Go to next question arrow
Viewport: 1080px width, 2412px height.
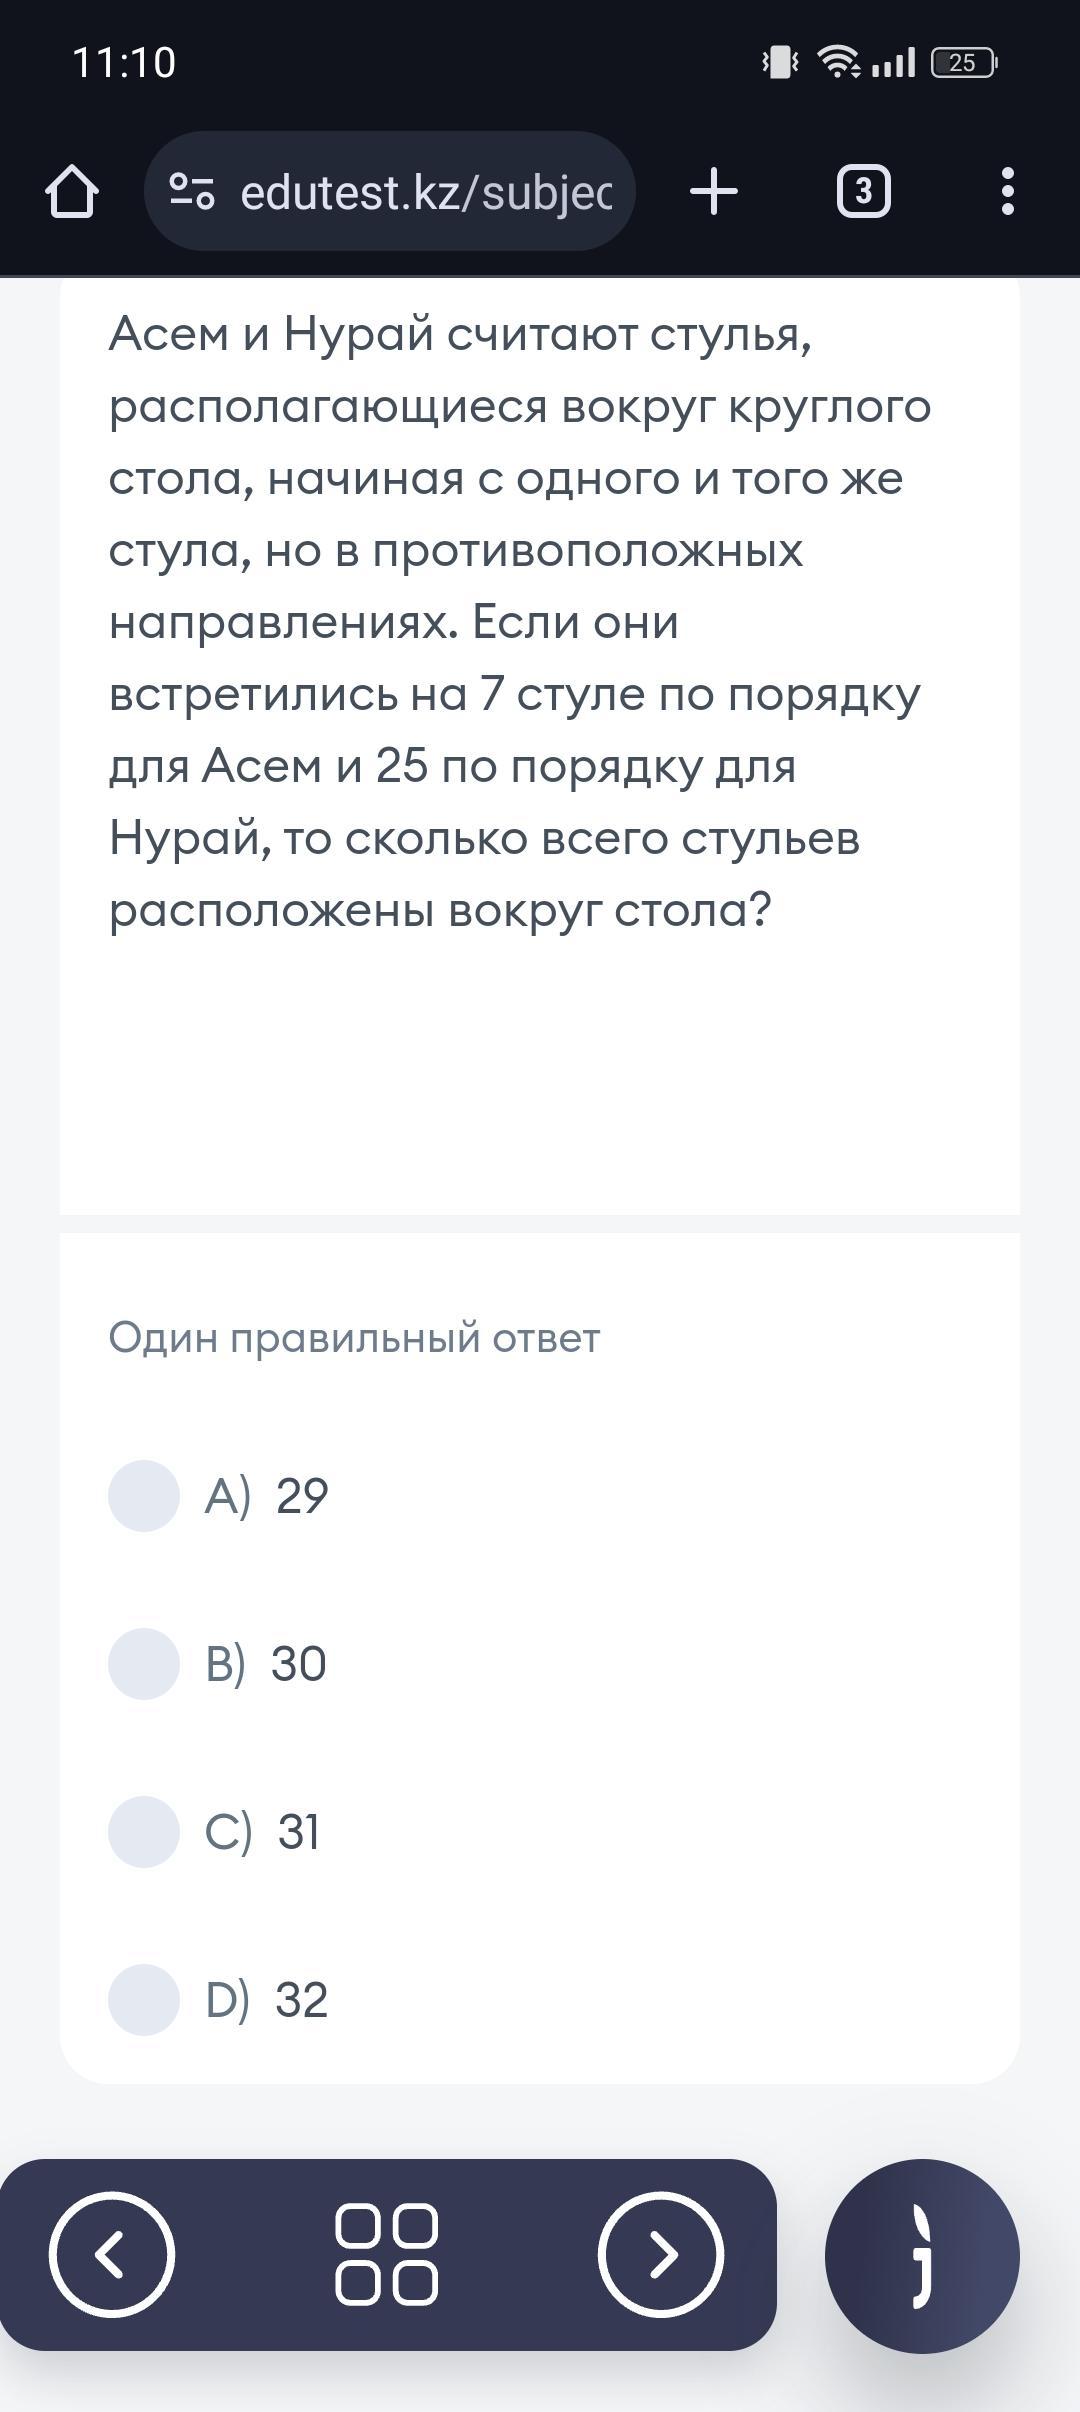tap(661, 2254)
